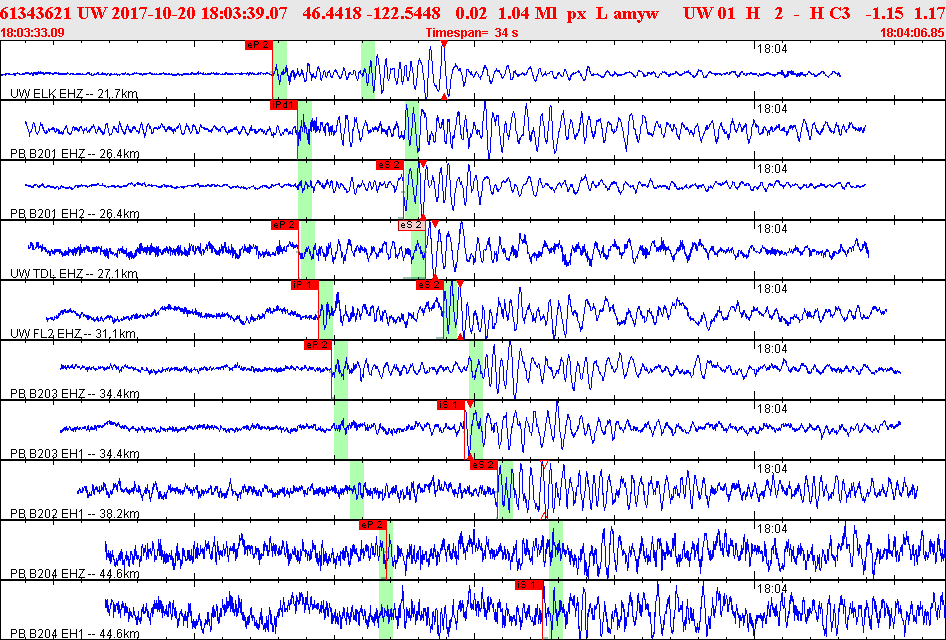Select the eS 2 pick flag on PB B202 EH1
This screenshot has height=640, width=946.
coord(484,465)
